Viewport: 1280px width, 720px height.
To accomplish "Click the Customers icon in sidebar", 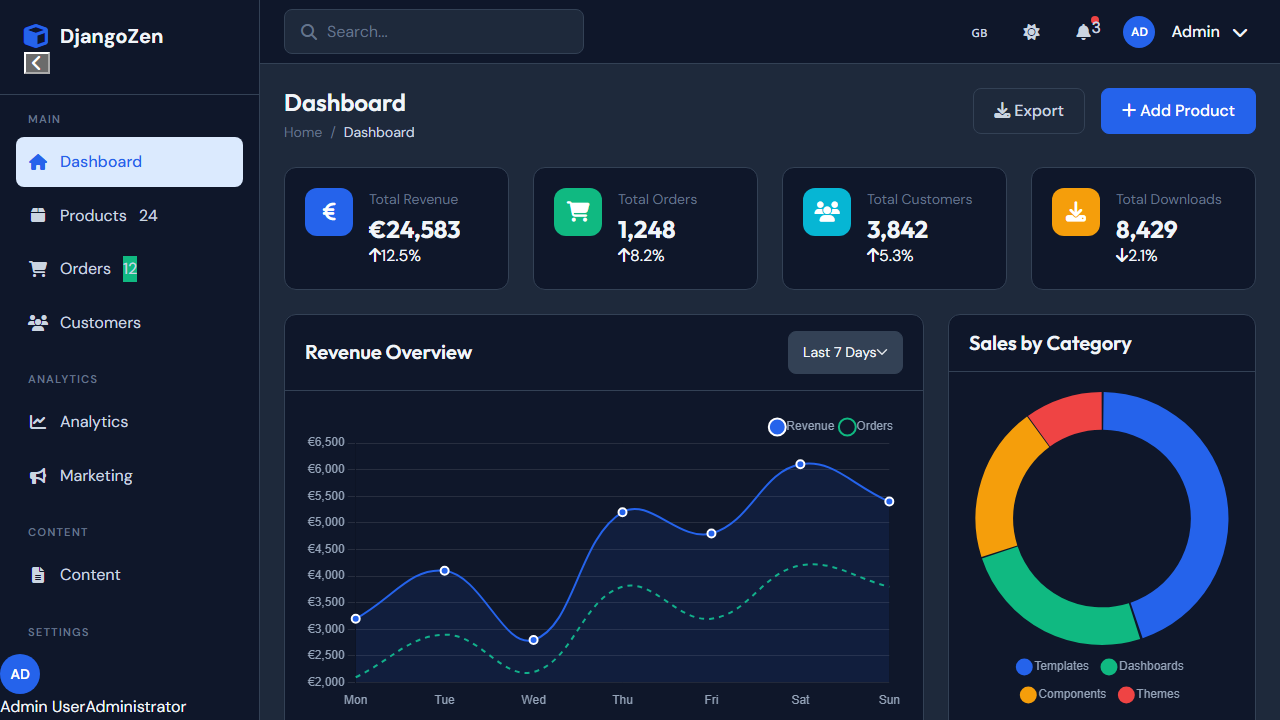I will (38, 322).
